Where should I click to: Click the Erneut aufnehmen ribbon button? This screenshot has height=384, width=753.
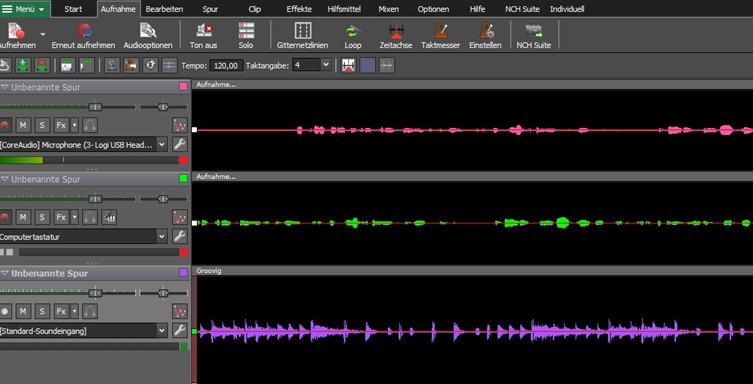(83, 36)
